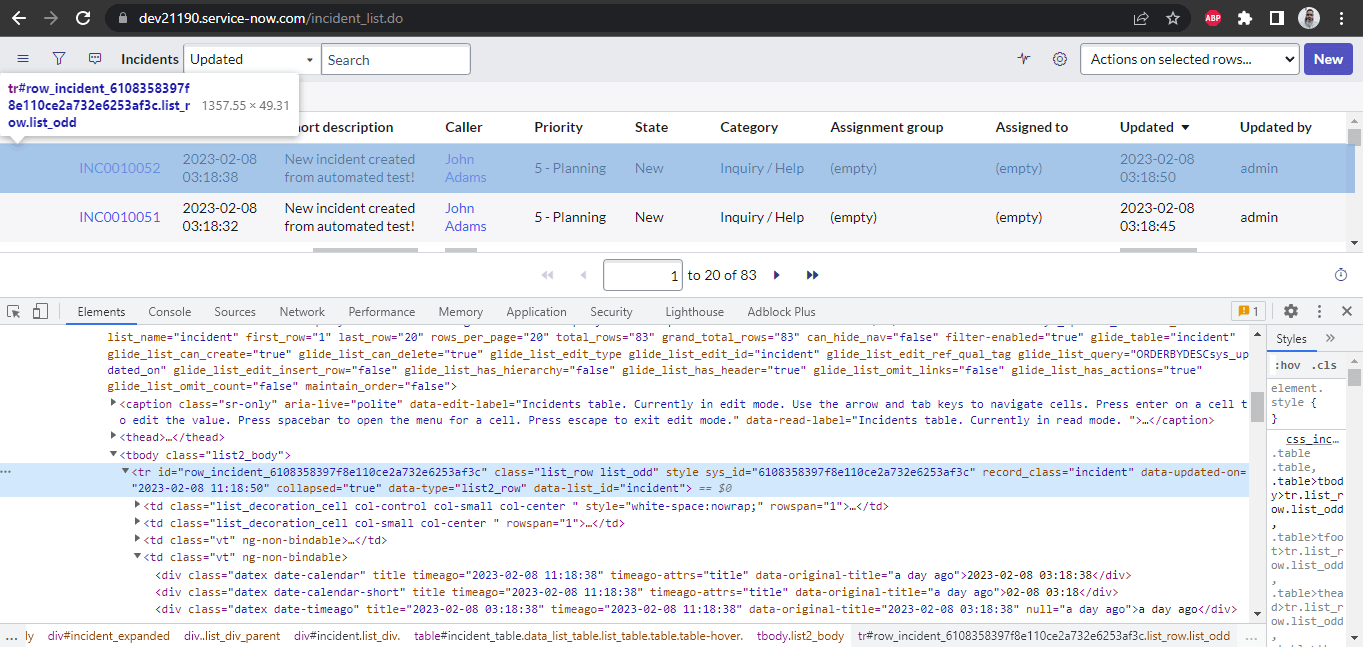Image resolution: width=1363 pixels, height=647 pixels.
Task: Click the filter funnel icon
Action: pyautogui.click(x=59, y=59)
